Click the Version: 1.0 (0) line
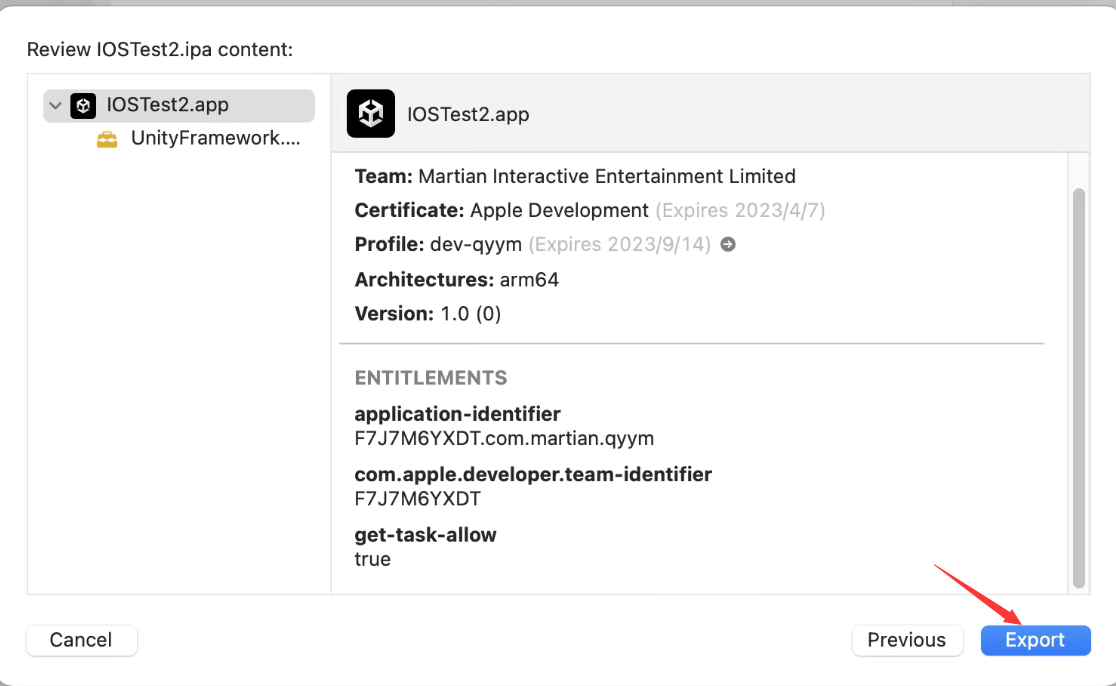Screen dimensions: 1116x686 (428, 313)
